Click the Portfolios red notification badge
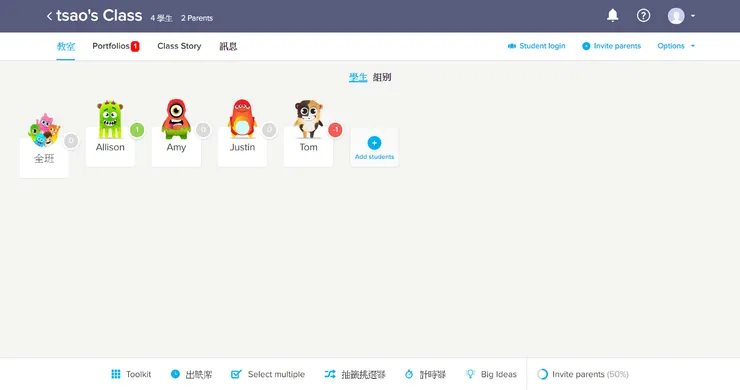This screenshot has height=390, width=740. click(x=135, y=46)
